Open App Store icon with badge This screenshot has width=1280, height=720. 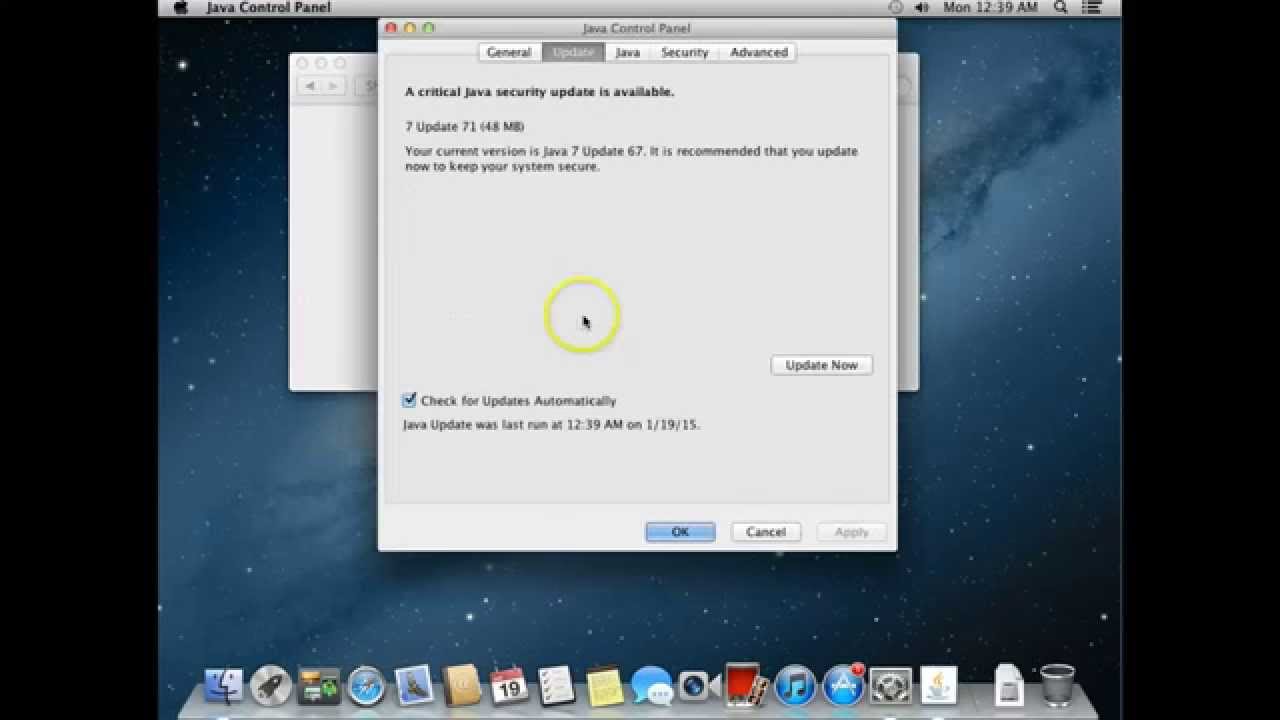(843, 686)
